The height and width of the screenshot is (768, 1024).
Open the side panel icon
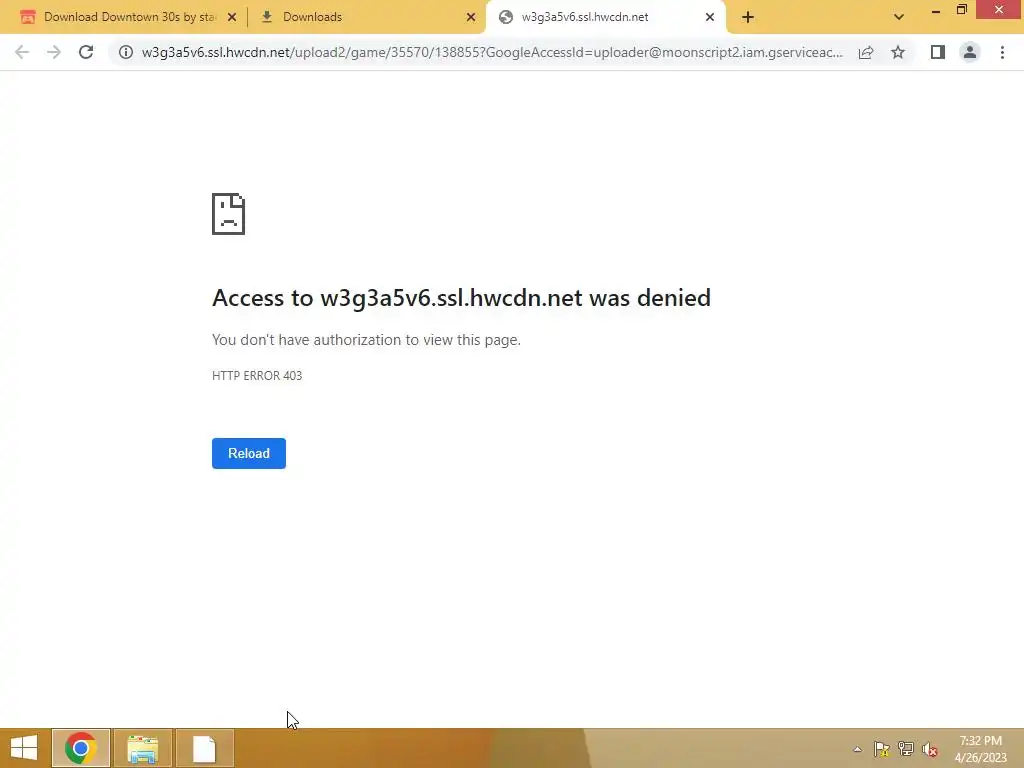[938, 52]
